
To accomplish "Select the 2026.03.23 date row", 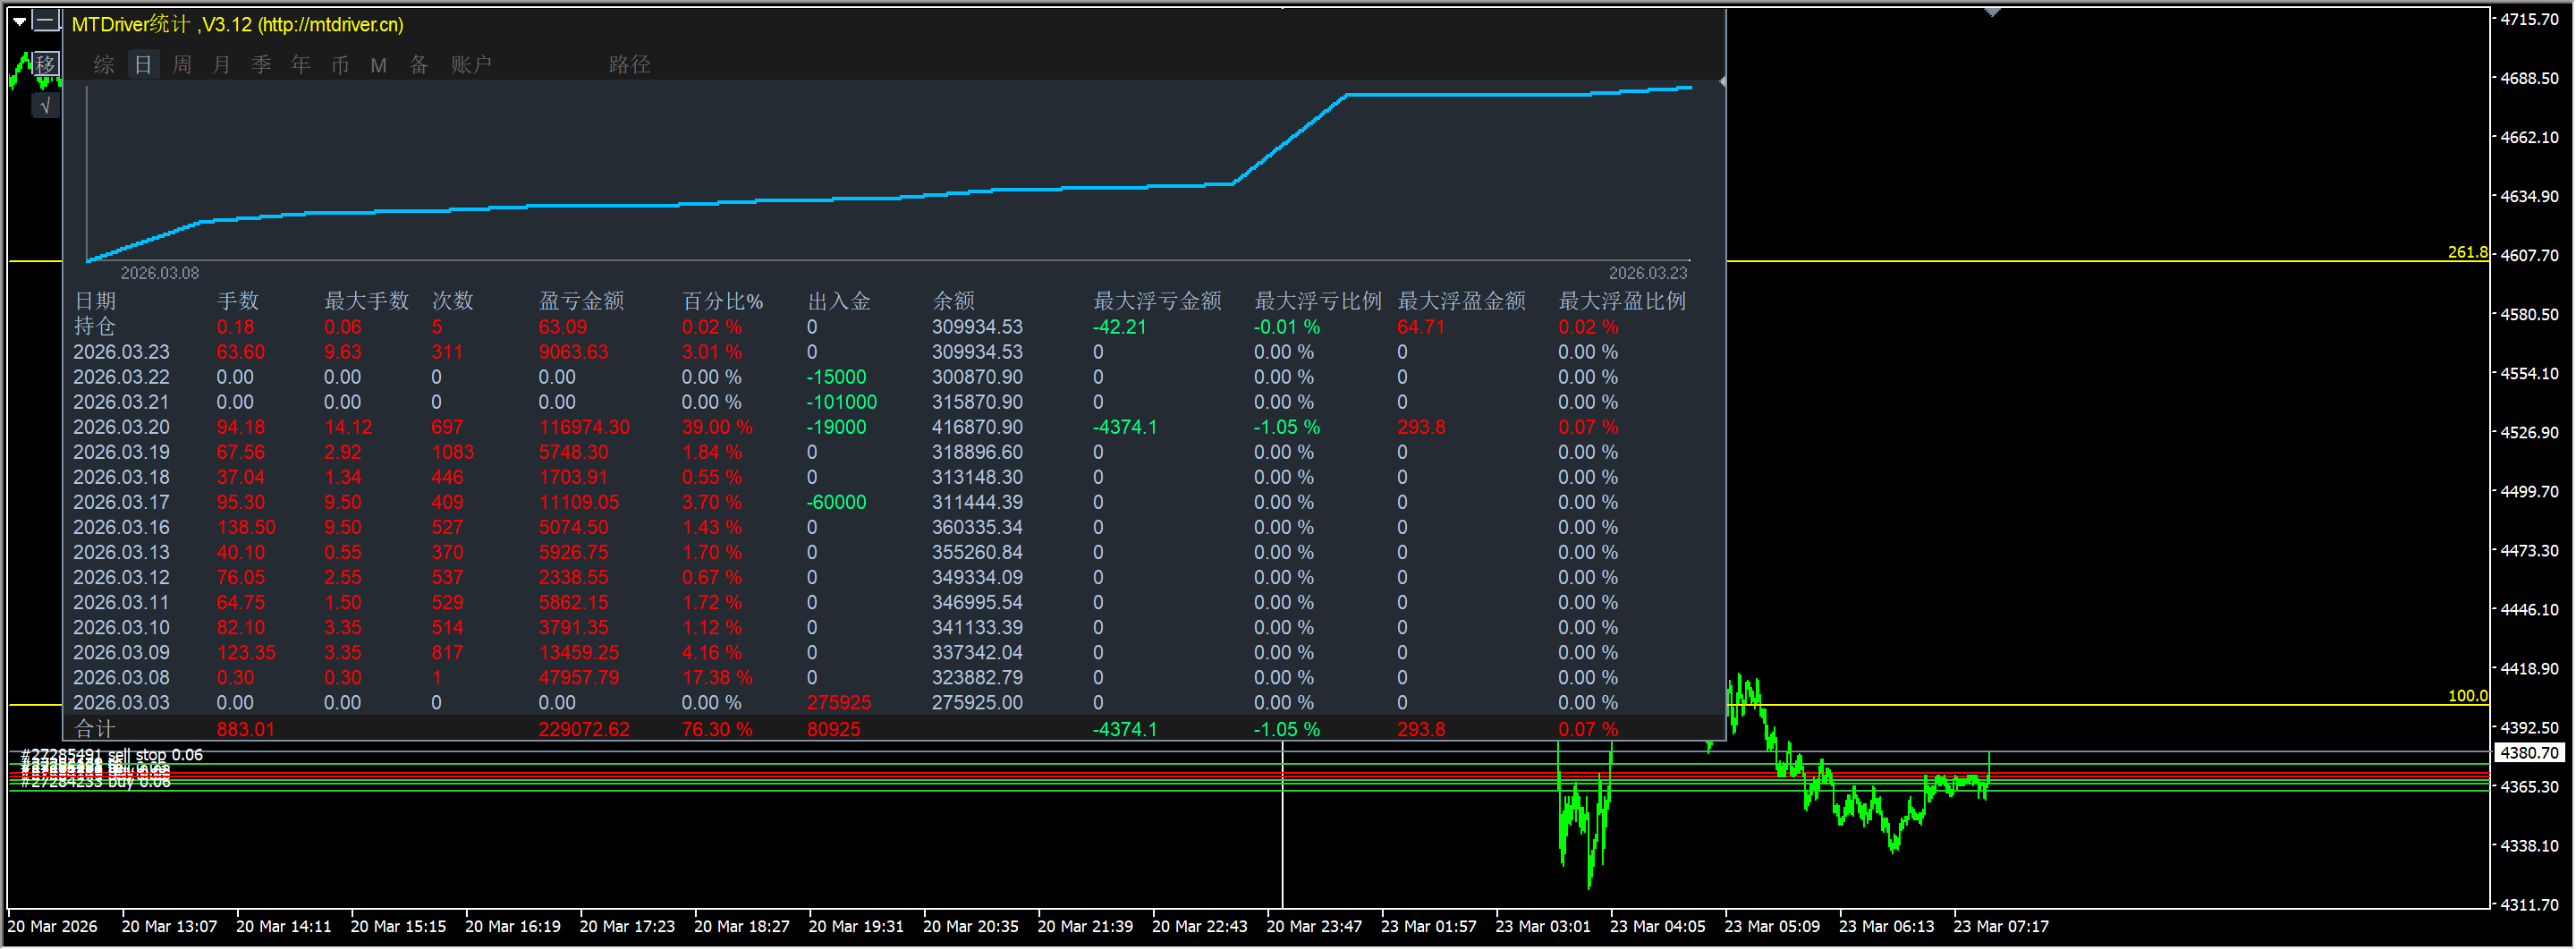I will pos(121,352).
